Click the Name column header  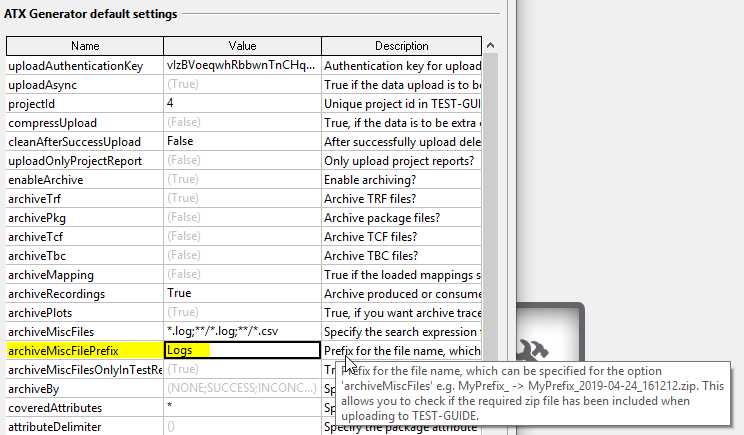point(85,46)
